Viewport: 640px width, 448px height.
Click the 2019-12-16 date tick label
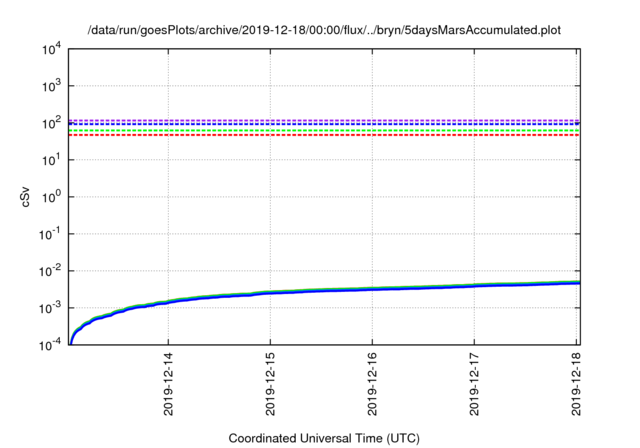point(372,384)
